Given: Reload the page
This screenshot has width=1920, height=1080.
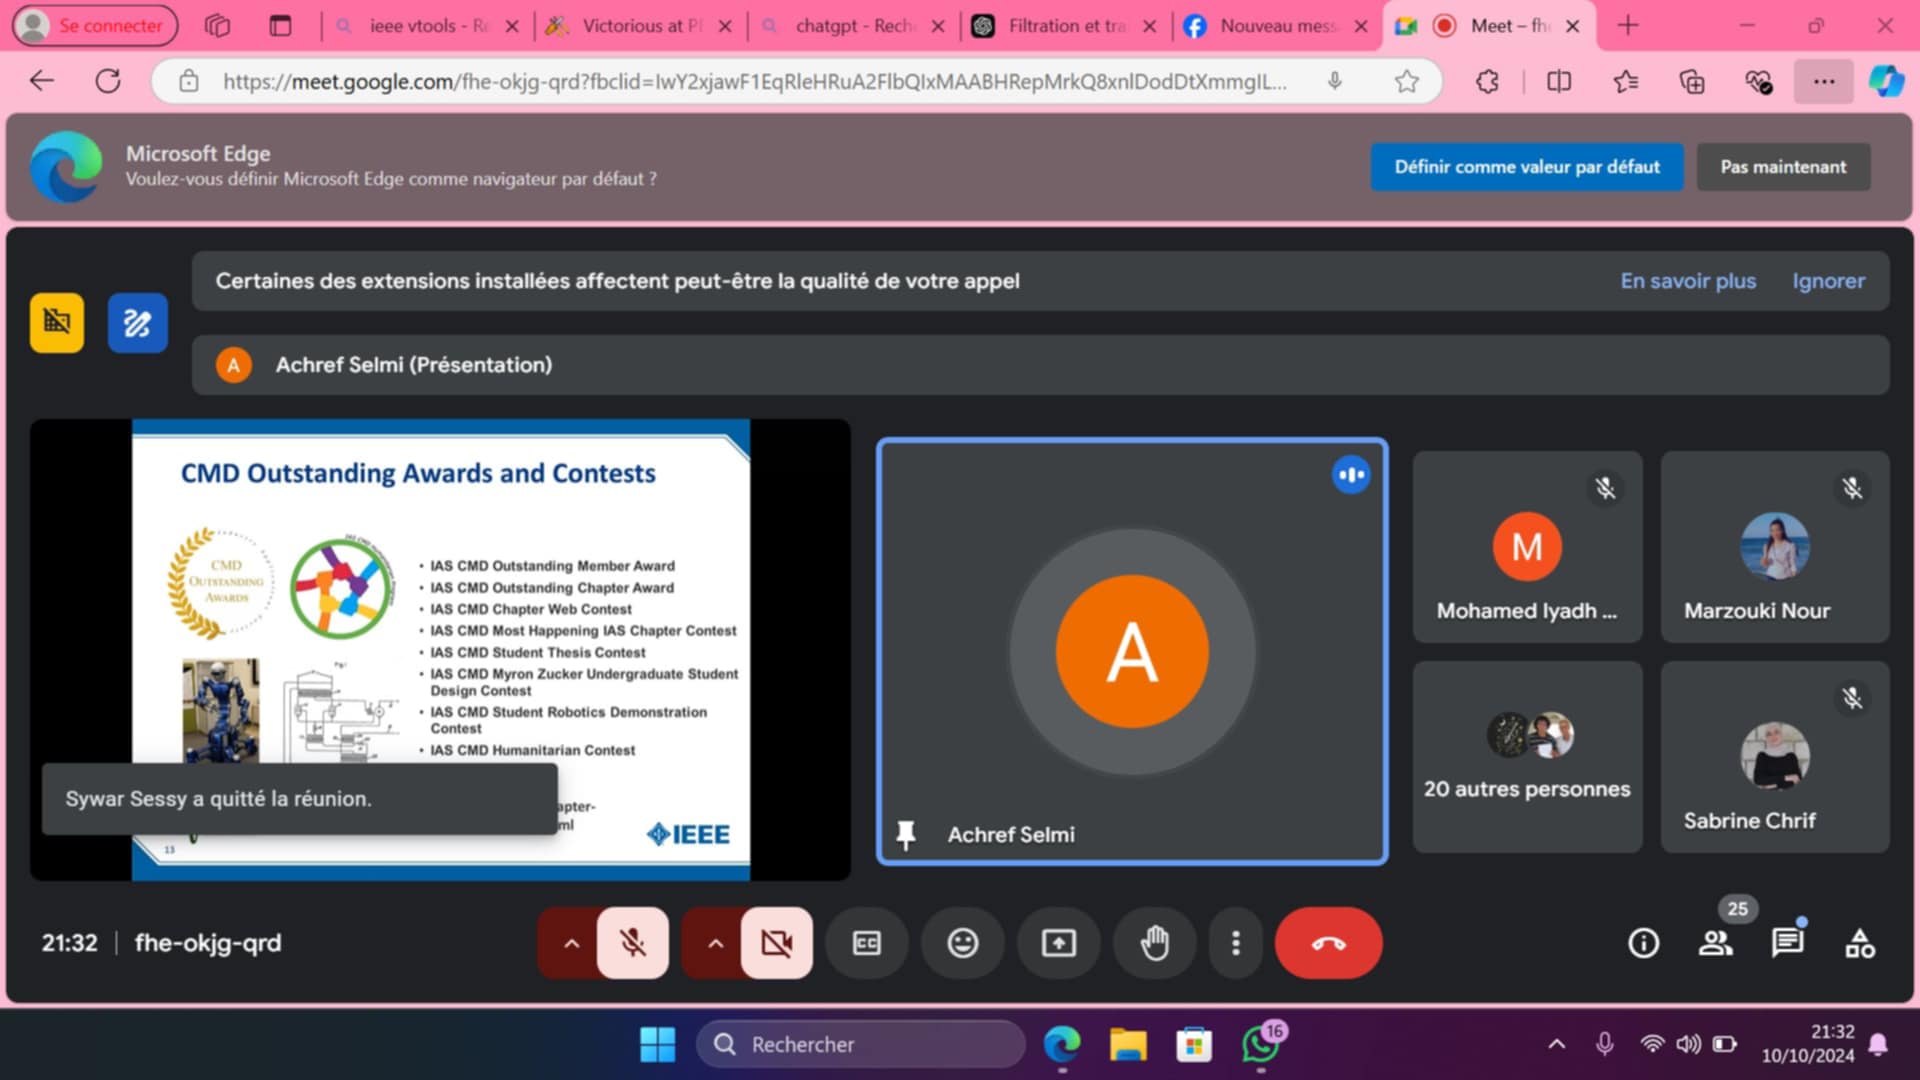Looking at the screenshot, I should click(x=108, y=81).
